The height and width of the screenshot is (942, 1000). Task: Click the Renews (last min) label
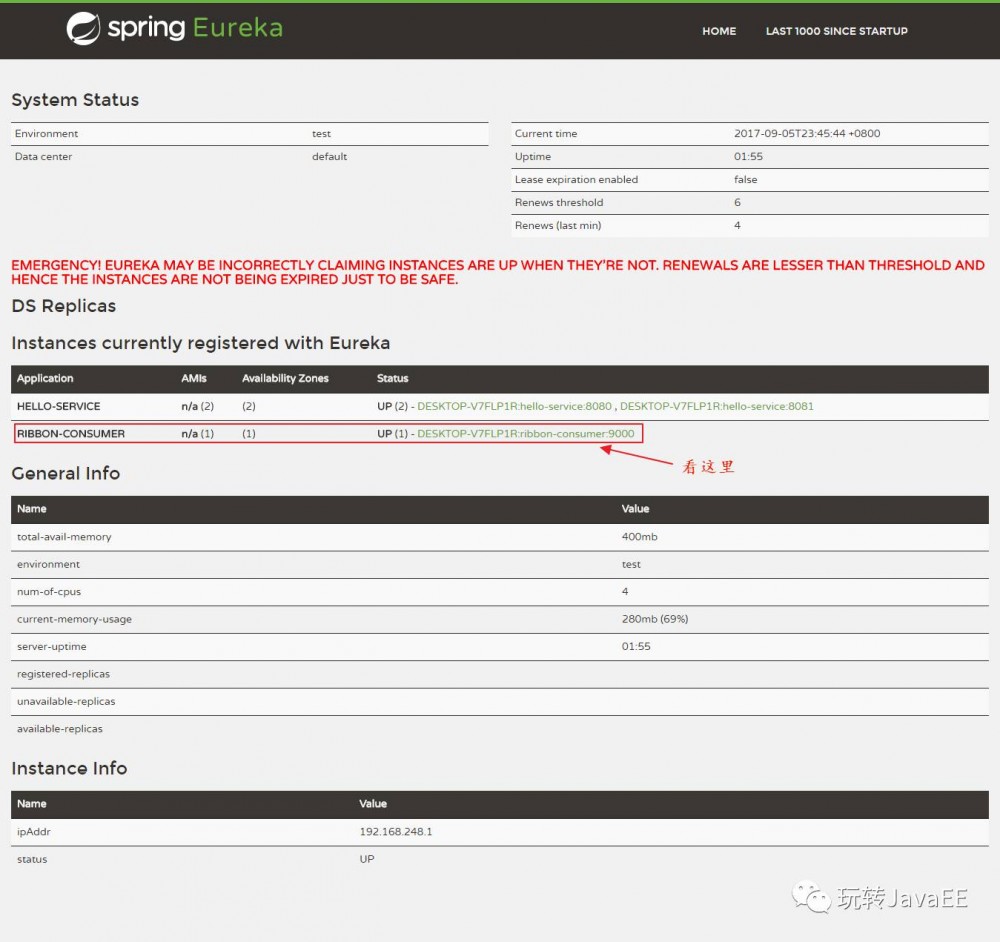(557, 225)
